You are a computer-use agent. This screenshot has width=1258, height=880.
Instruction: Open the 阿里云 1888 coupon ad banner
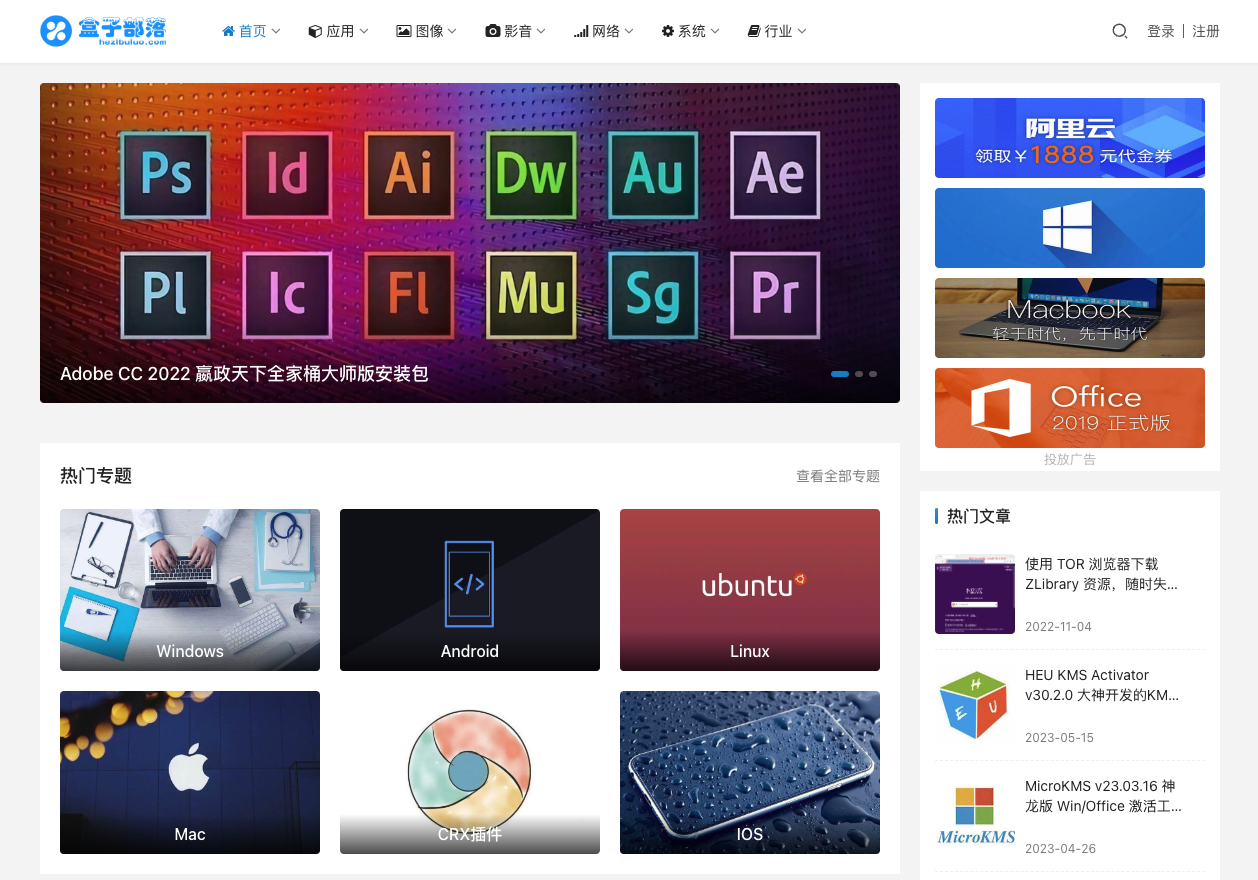click(1070, 138)
